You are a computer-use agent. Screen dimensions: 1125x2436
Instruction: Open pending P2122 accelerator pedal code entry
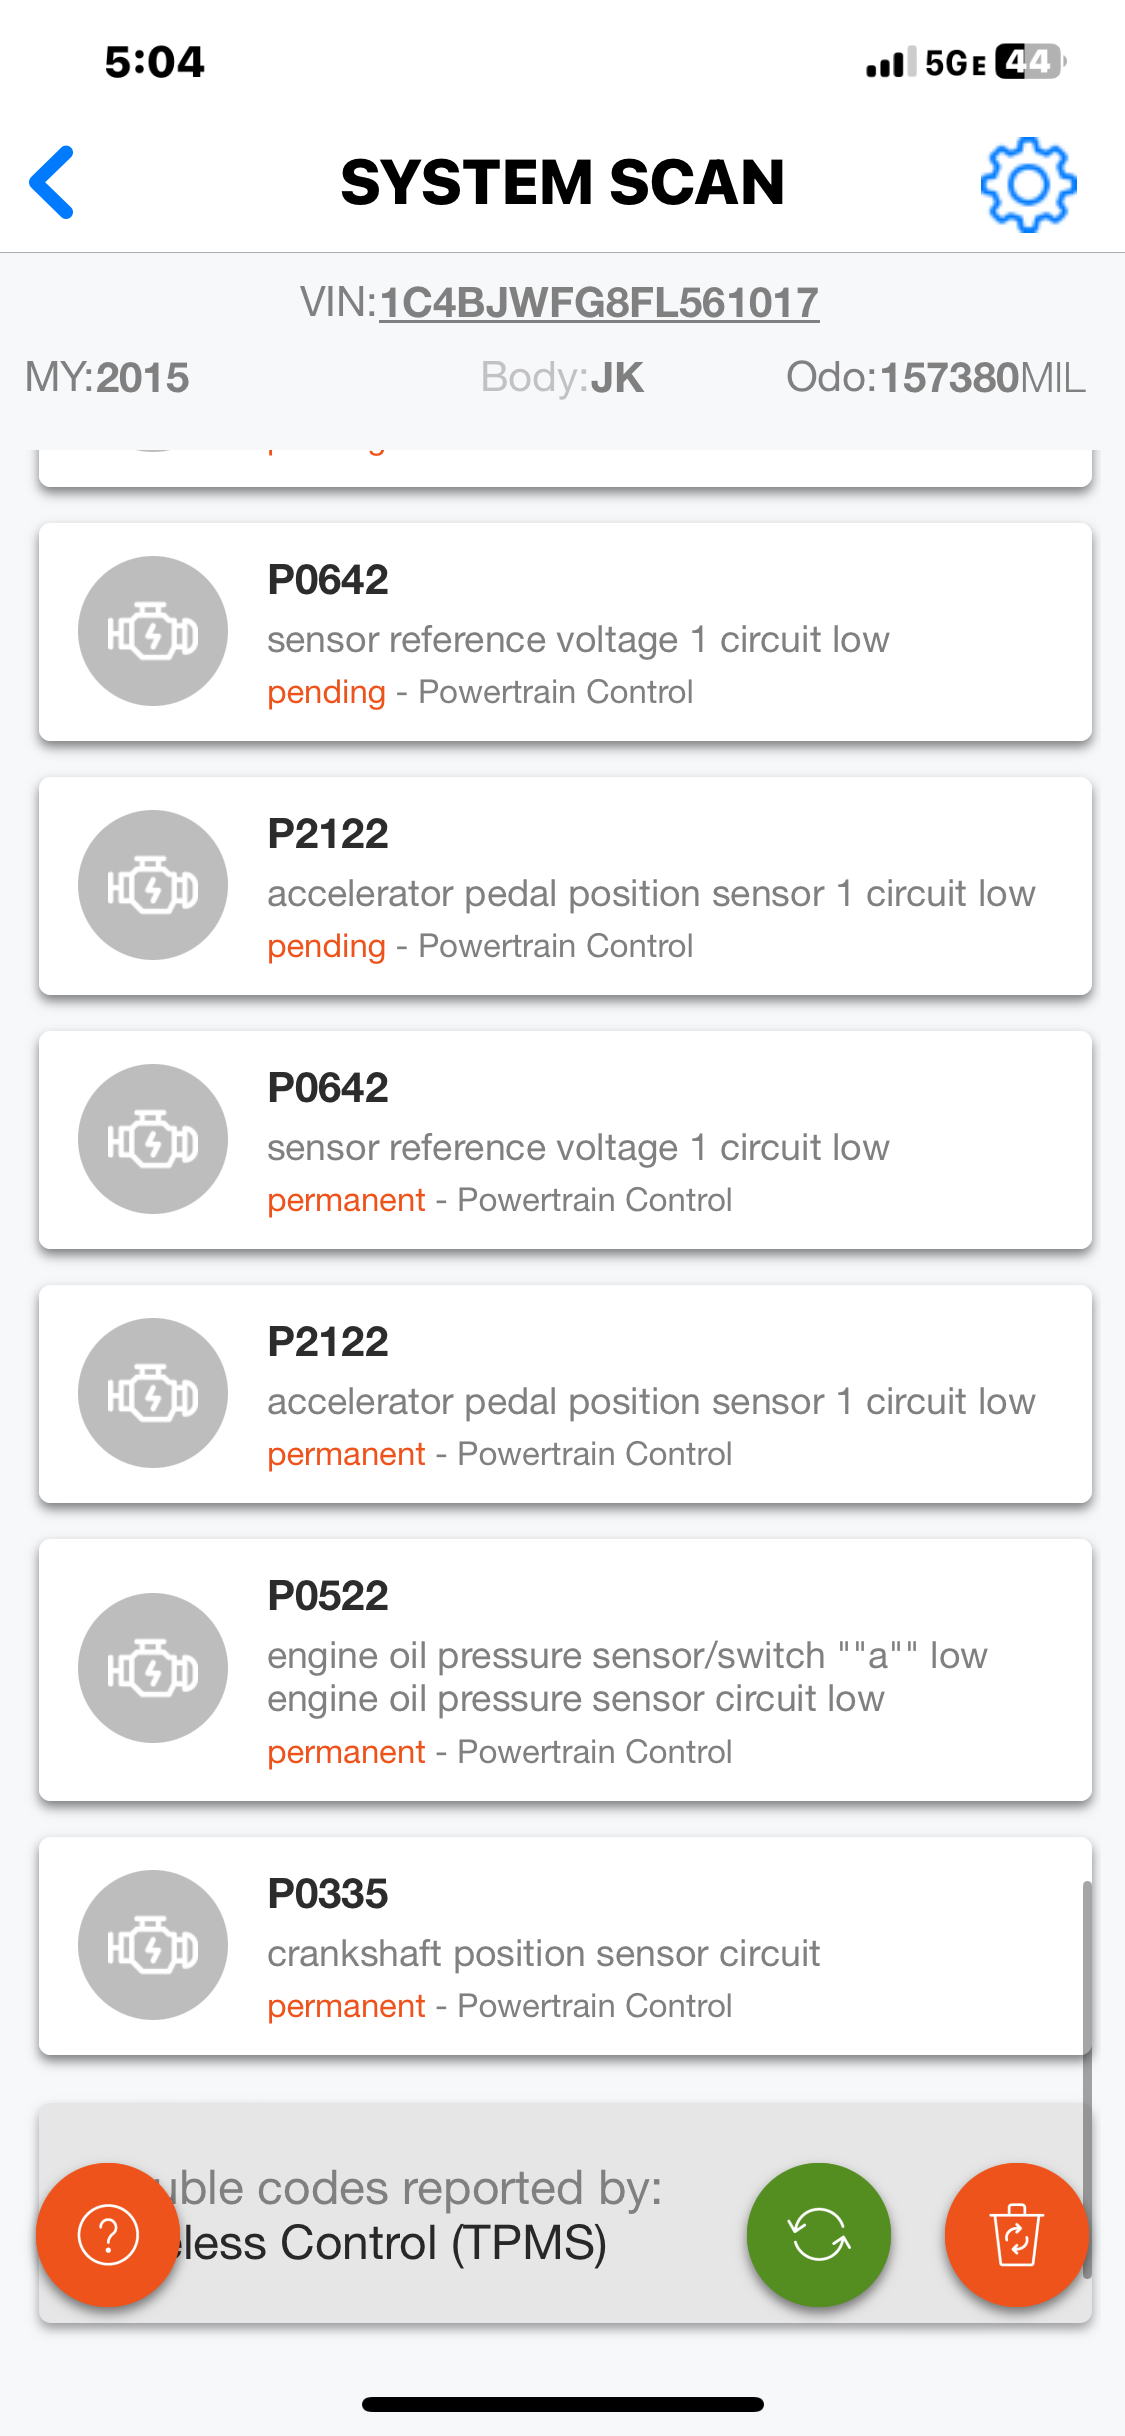click(650, 887)
